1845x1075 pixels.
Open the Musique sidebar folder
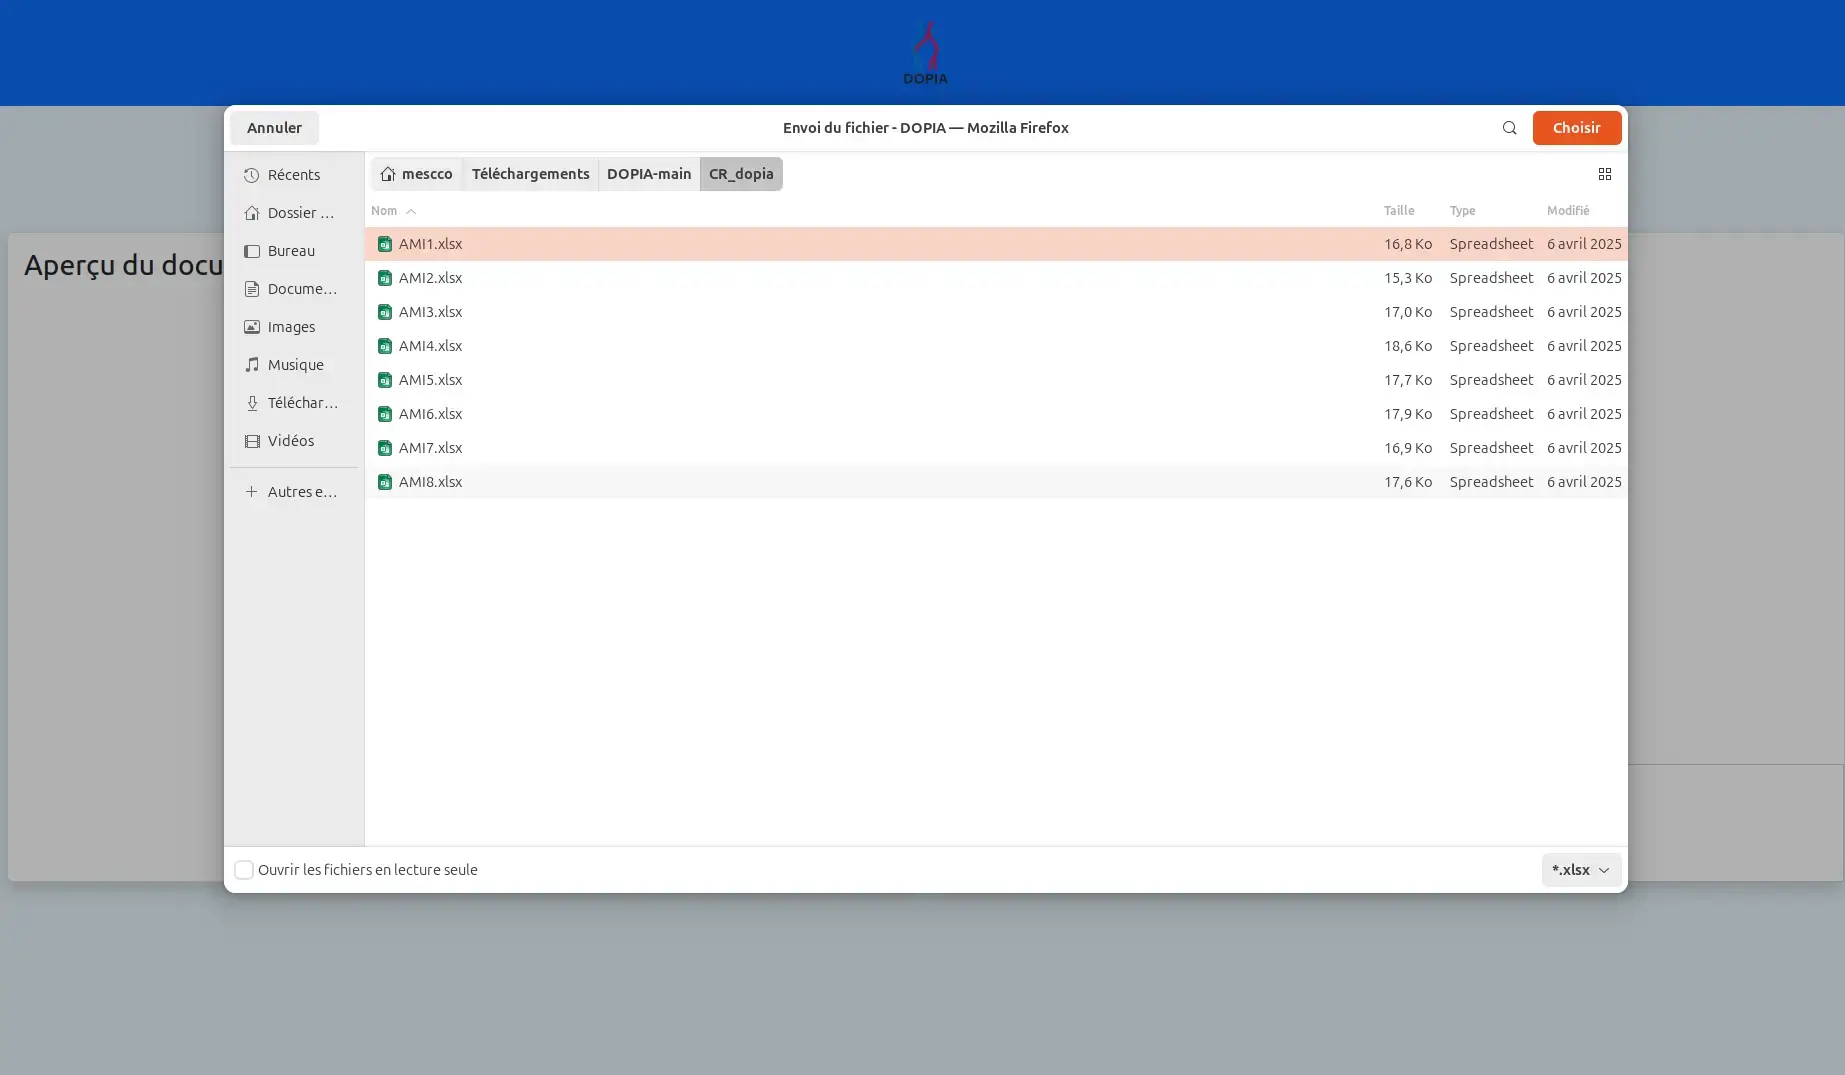click(x=294, y=365)
